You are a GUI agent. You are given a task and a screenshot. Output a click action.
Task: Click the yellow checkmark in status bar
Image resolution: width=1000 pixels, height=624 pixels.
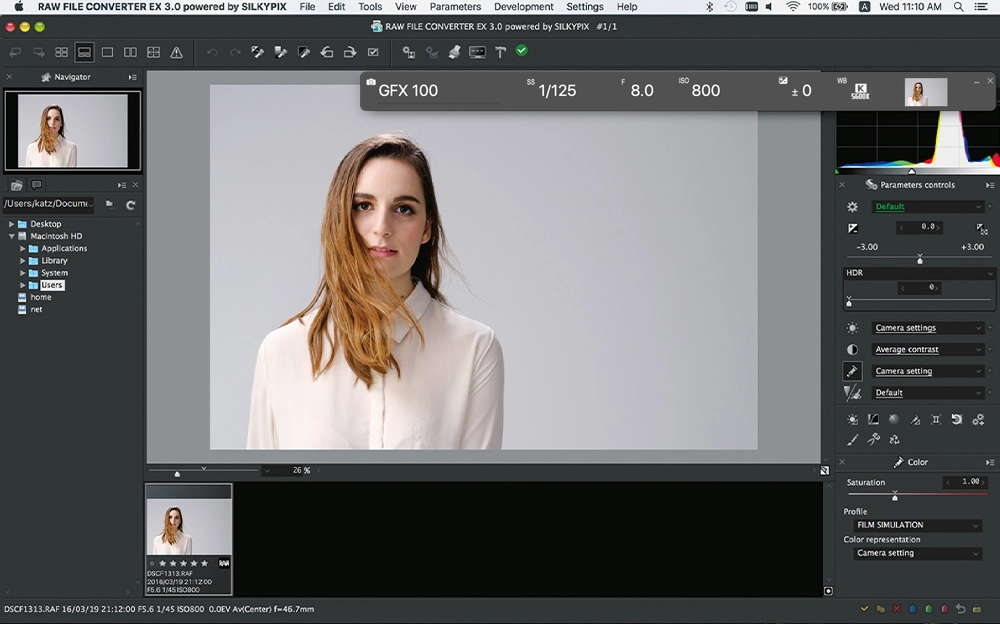[x=864, y=609]
